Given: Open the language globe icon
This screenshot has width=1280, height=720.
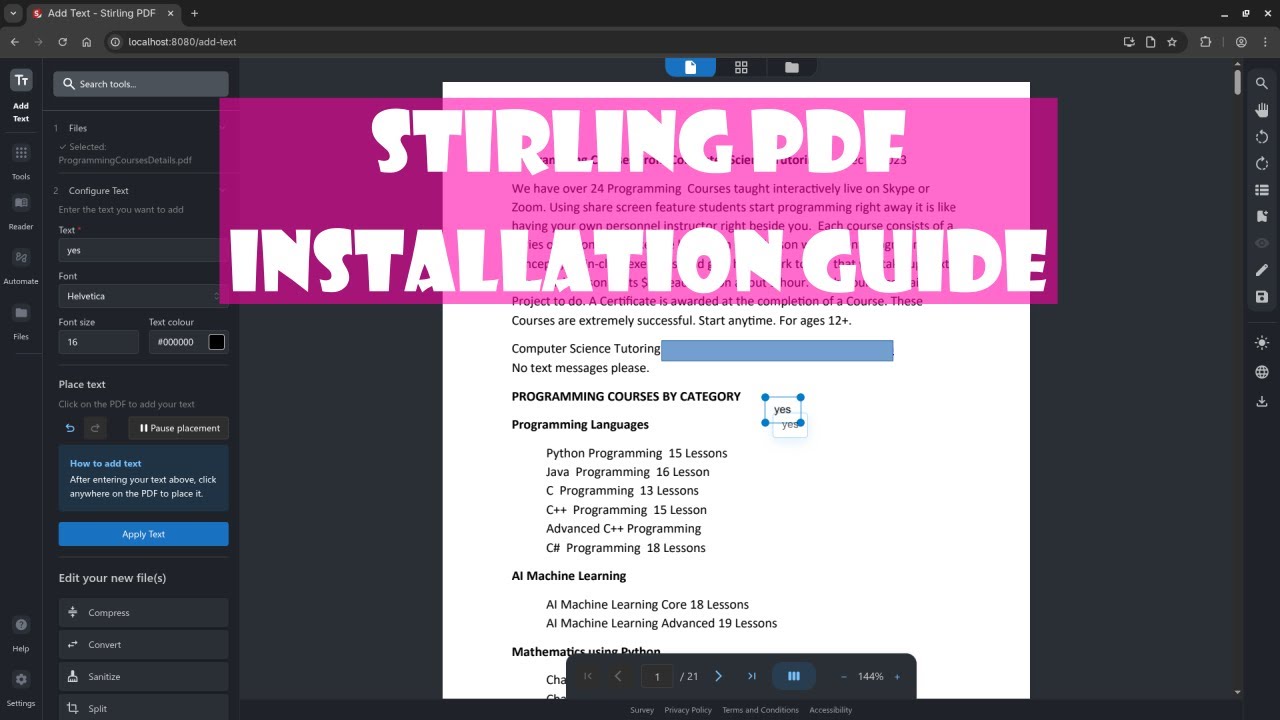Looking at the screenshot, I should pos(1262,372).
